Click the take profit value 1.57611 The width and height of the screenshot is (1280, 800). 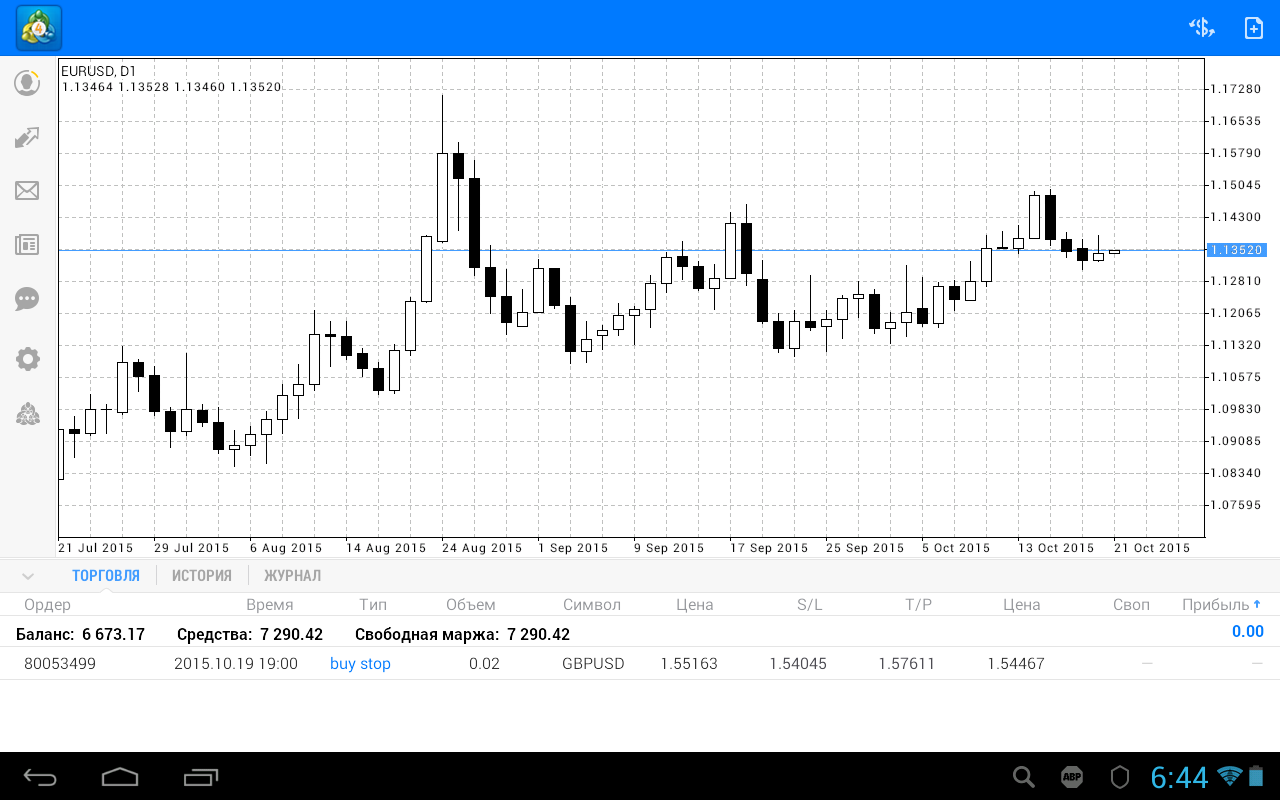tap(907, 664)
